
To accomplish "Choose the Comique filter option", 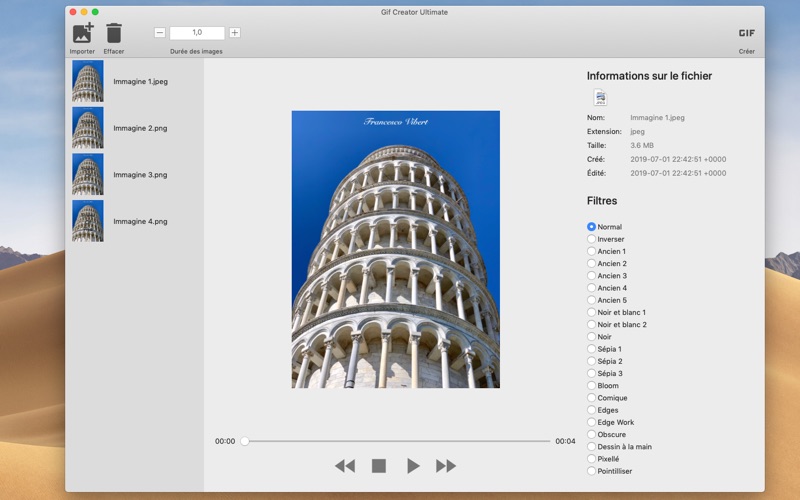I will tap(592, 398).
